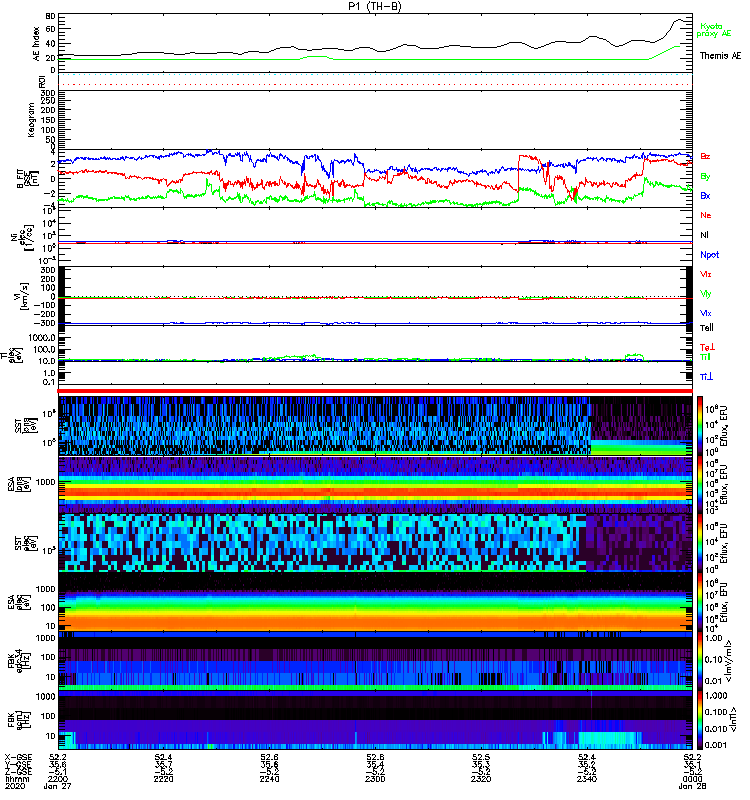Click the 2220 time tick label

[164, 779]
